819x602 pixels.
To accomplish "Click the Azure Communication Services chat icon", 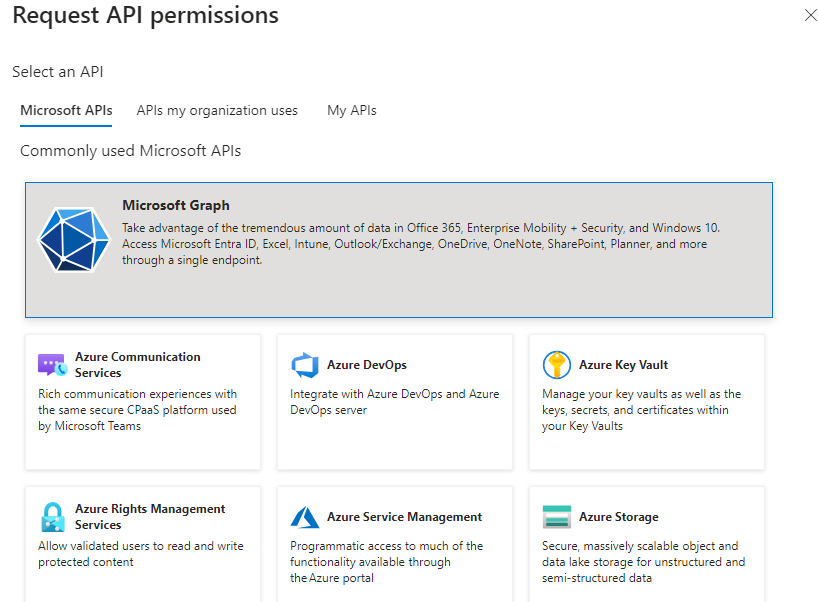I will (x=52, y=365).
